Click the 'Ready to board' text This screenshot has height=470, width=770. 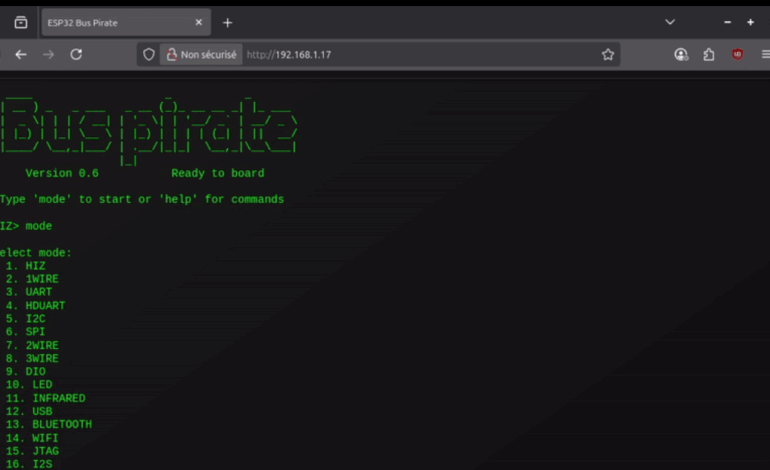[x=218, y=173]
